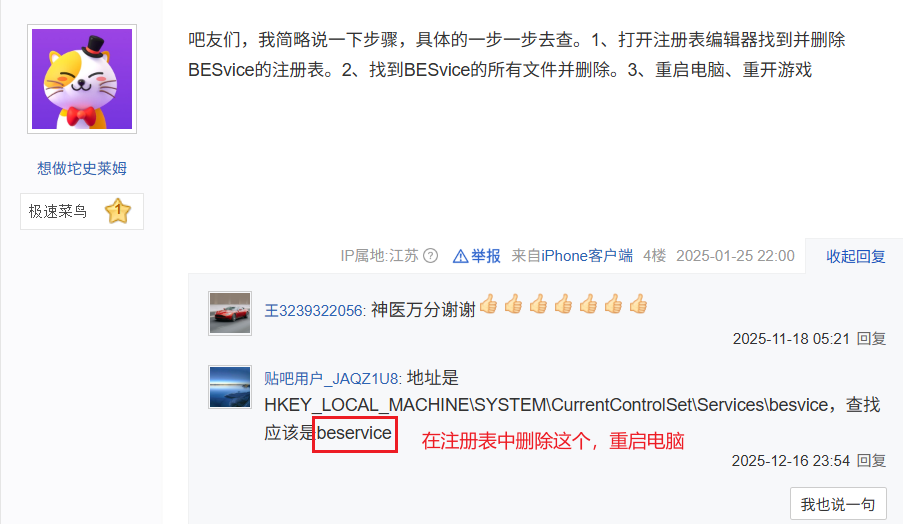Viewport: 903px width, 524px height.
Task: Click the cat avatar of 想做坨史莱姆
Action: pos(82,79)
